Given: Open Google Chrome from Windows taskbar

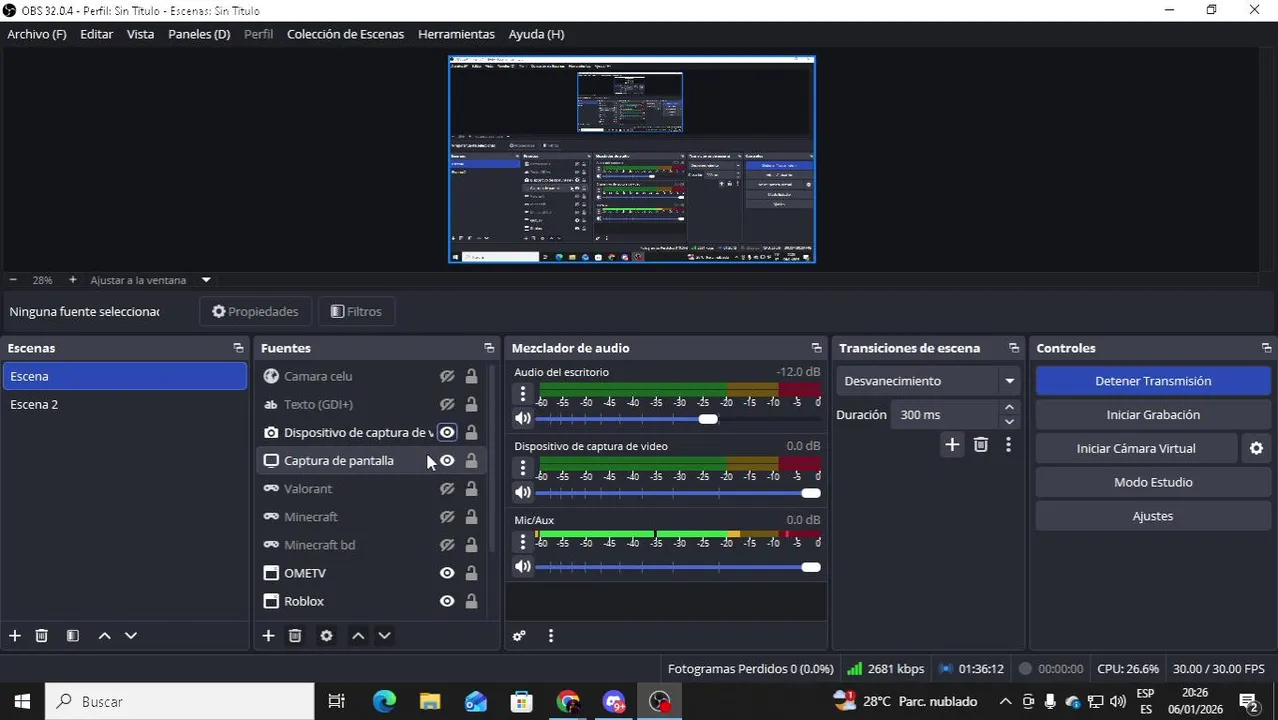Looking at the screenshot, I should click(x=568, y=702).
